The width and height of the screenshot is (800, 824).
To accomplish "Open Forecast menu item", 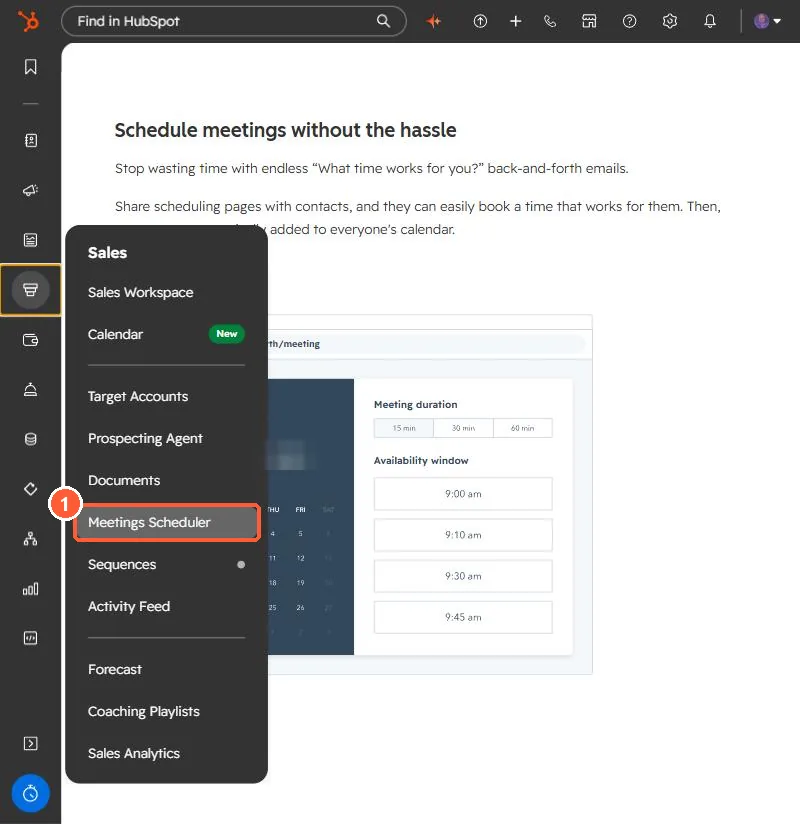I will tap(115, 670).
